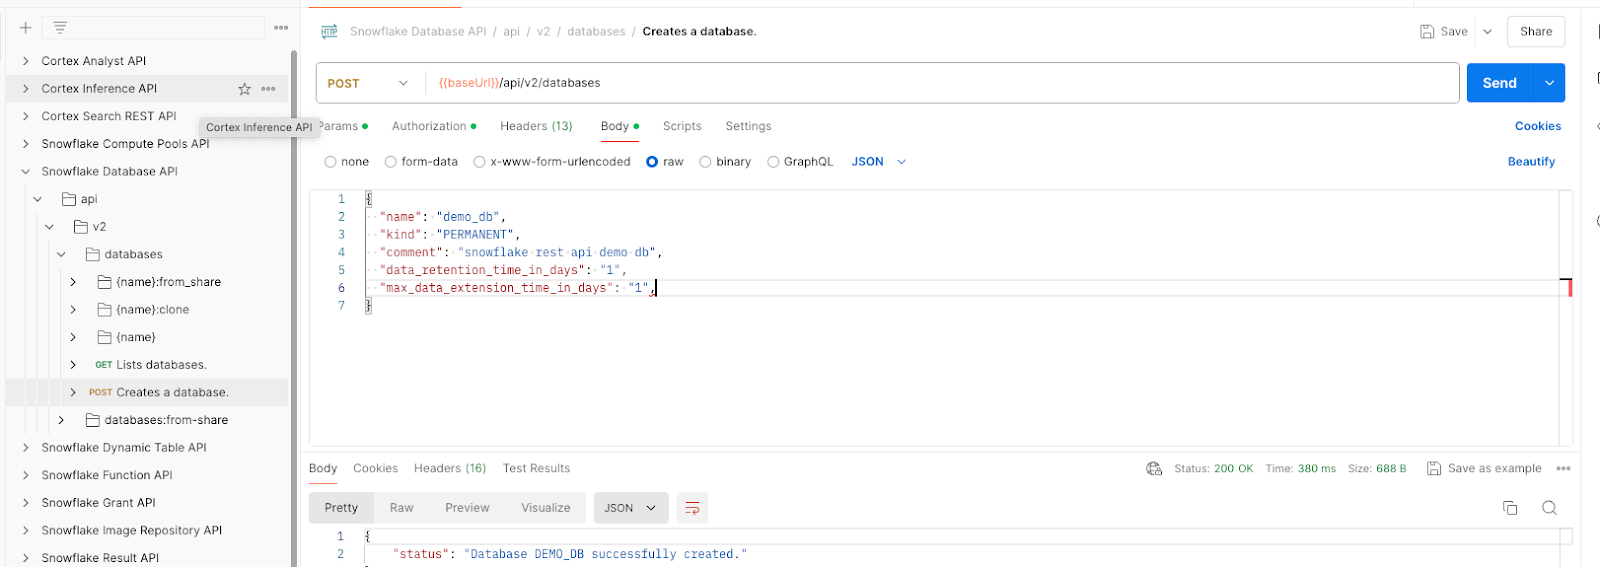
Task: Select the form-data body radio option
Action: pos(391,162)
